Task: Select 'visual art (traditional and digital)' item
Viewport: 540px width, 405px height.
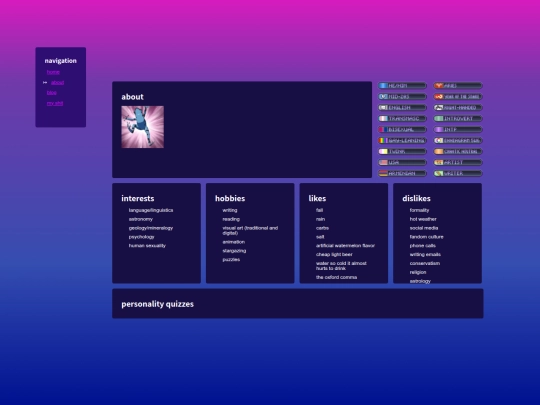Action: tap(250, 230)
